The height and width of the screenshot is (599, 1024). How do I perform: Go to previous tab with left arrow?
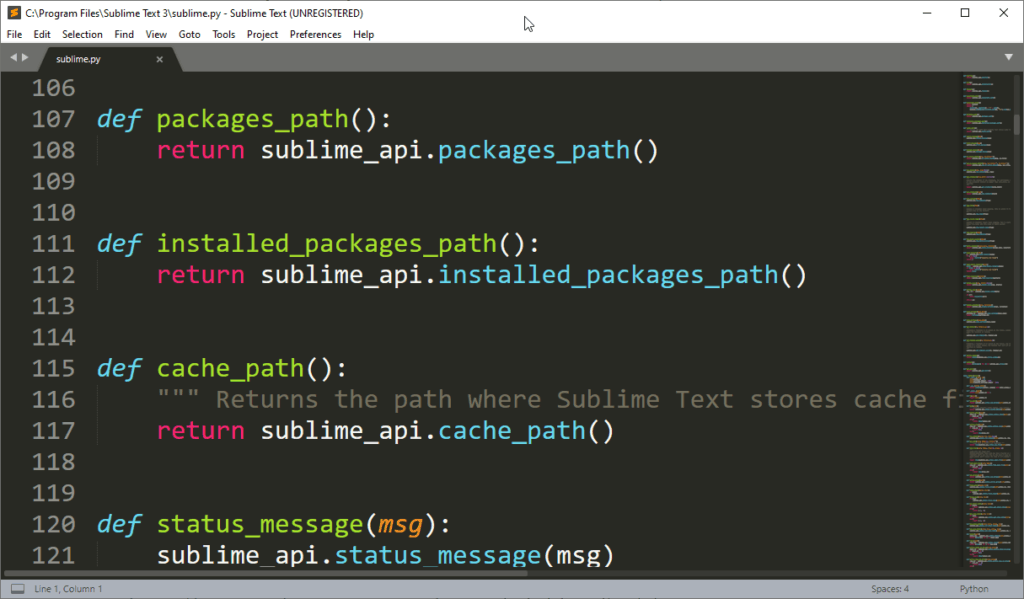pyautogui.click(x=13, y=58)
